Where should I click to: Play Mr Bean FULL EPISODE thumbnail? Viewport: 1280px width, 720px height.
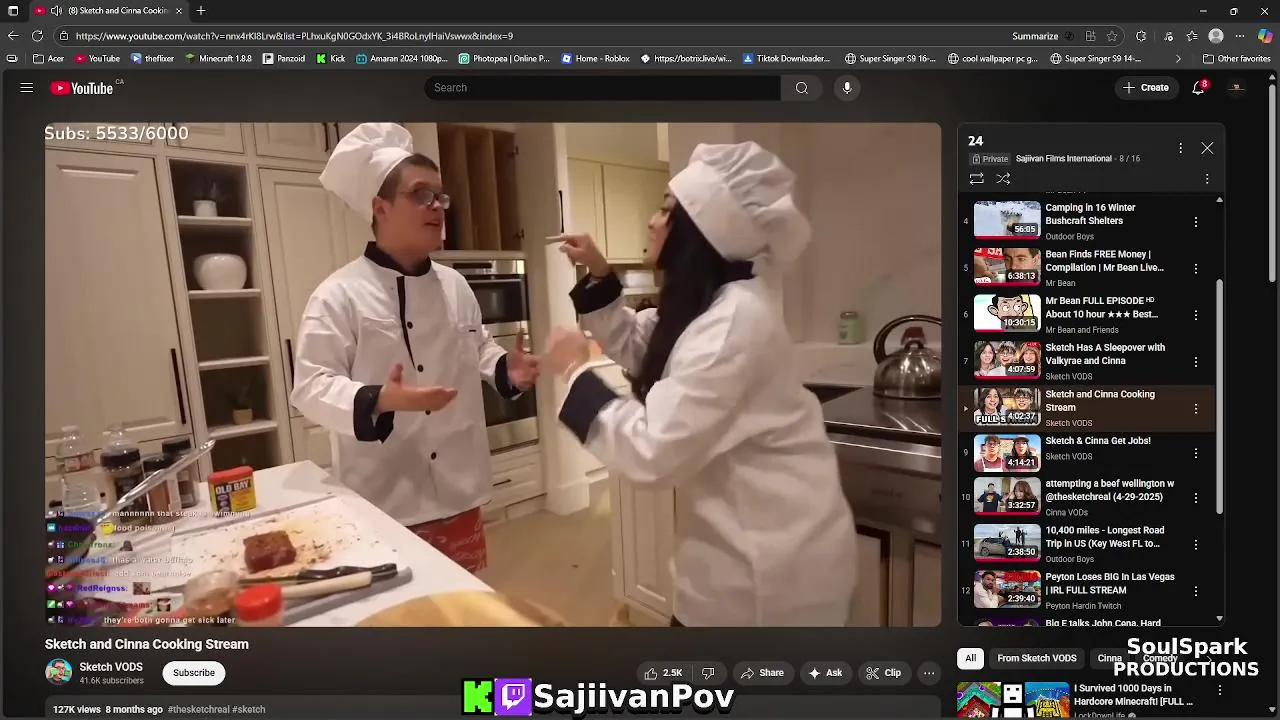point(1007,313)
